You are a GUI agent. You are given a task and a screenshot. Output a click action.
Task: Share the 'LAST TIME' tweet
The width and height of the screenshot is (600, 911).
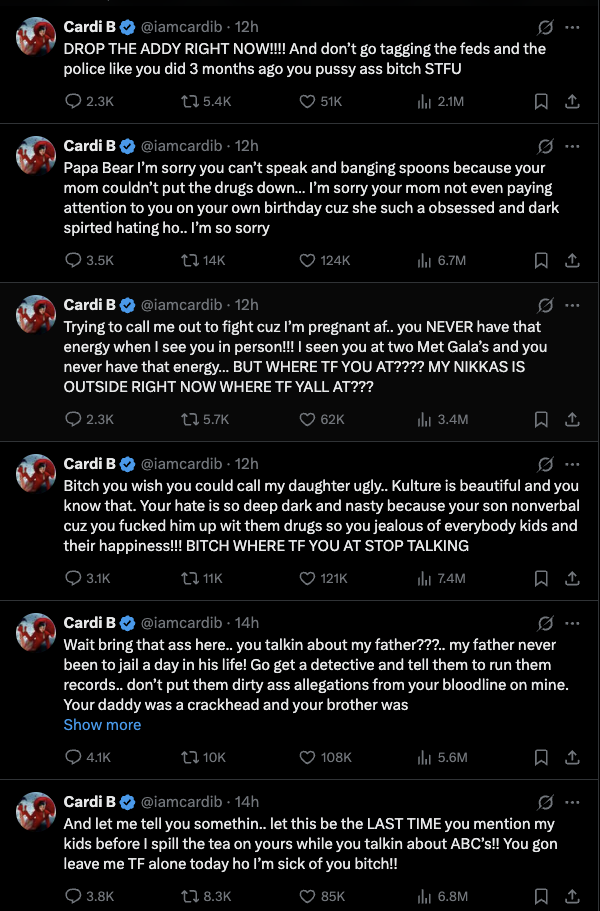572,896
